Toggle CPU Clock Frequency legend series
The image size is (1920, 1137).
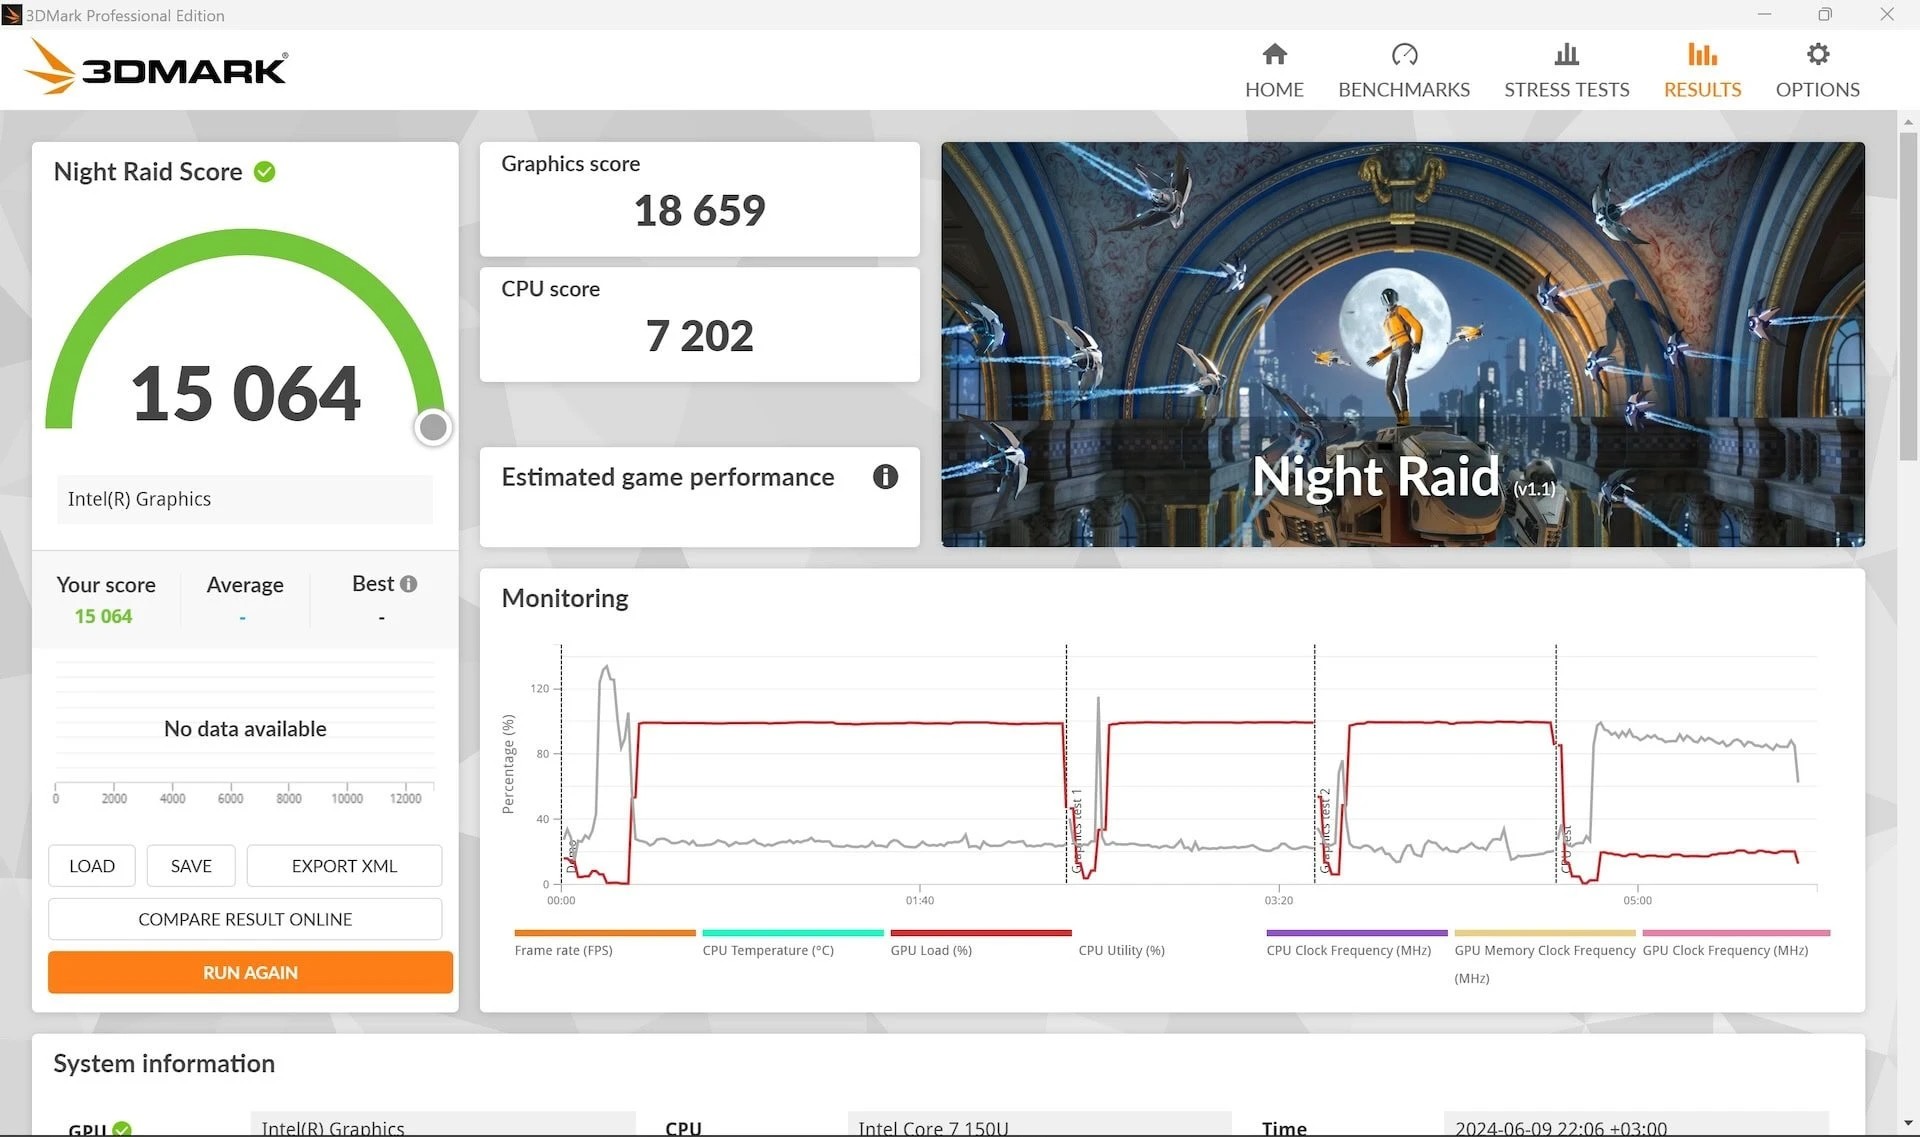coord(1348,950)
